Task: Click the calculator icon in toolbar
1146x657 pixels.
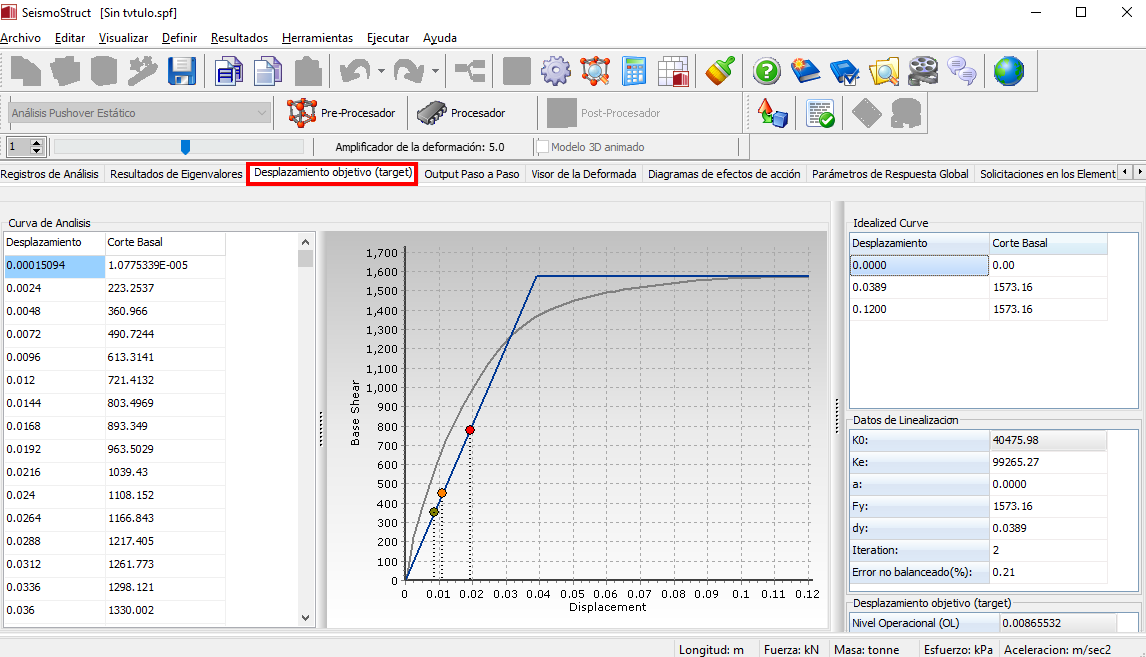Action: click(634, 71)
